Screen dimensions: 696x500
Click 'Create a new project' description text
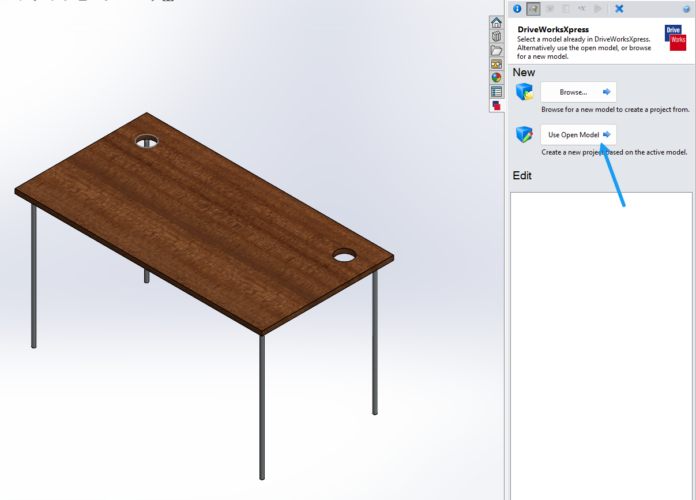coord(614,152)
